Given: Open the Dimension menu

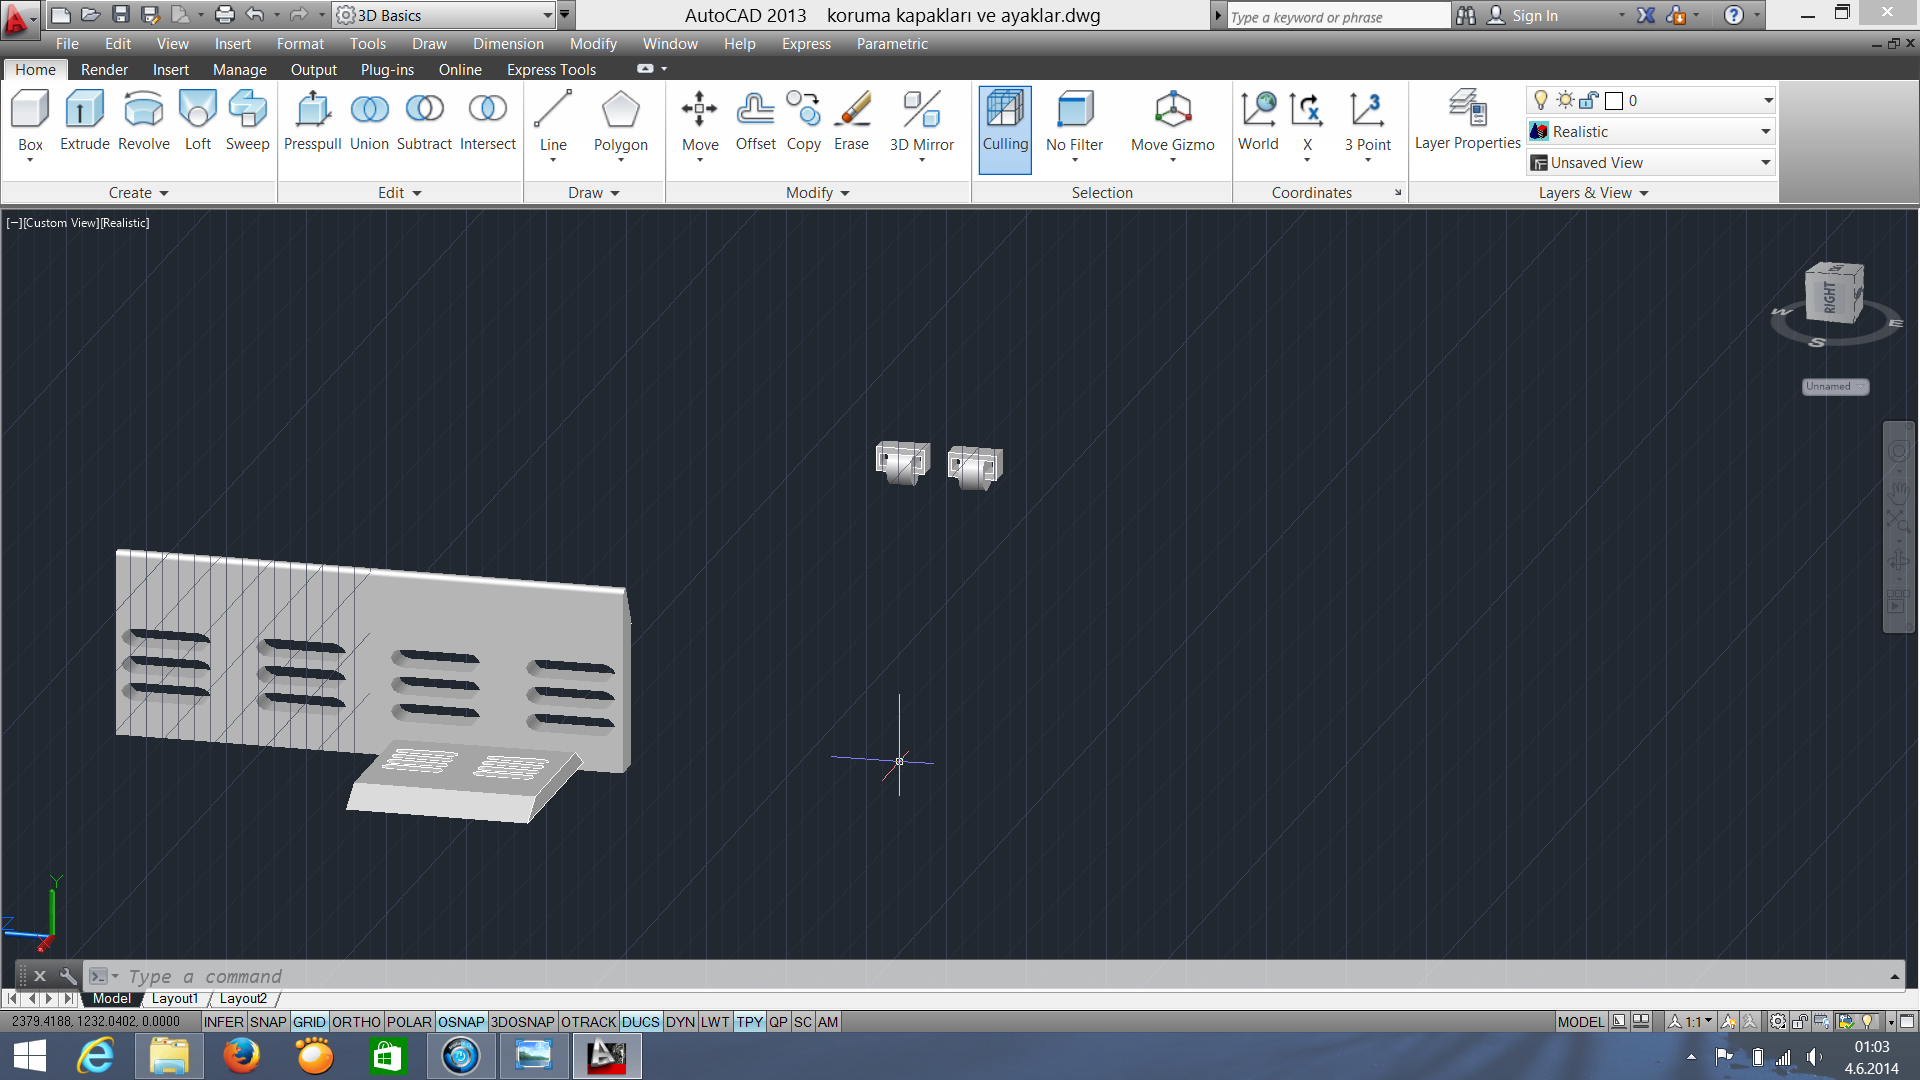Looking at the screenshot, I should 508,44.
